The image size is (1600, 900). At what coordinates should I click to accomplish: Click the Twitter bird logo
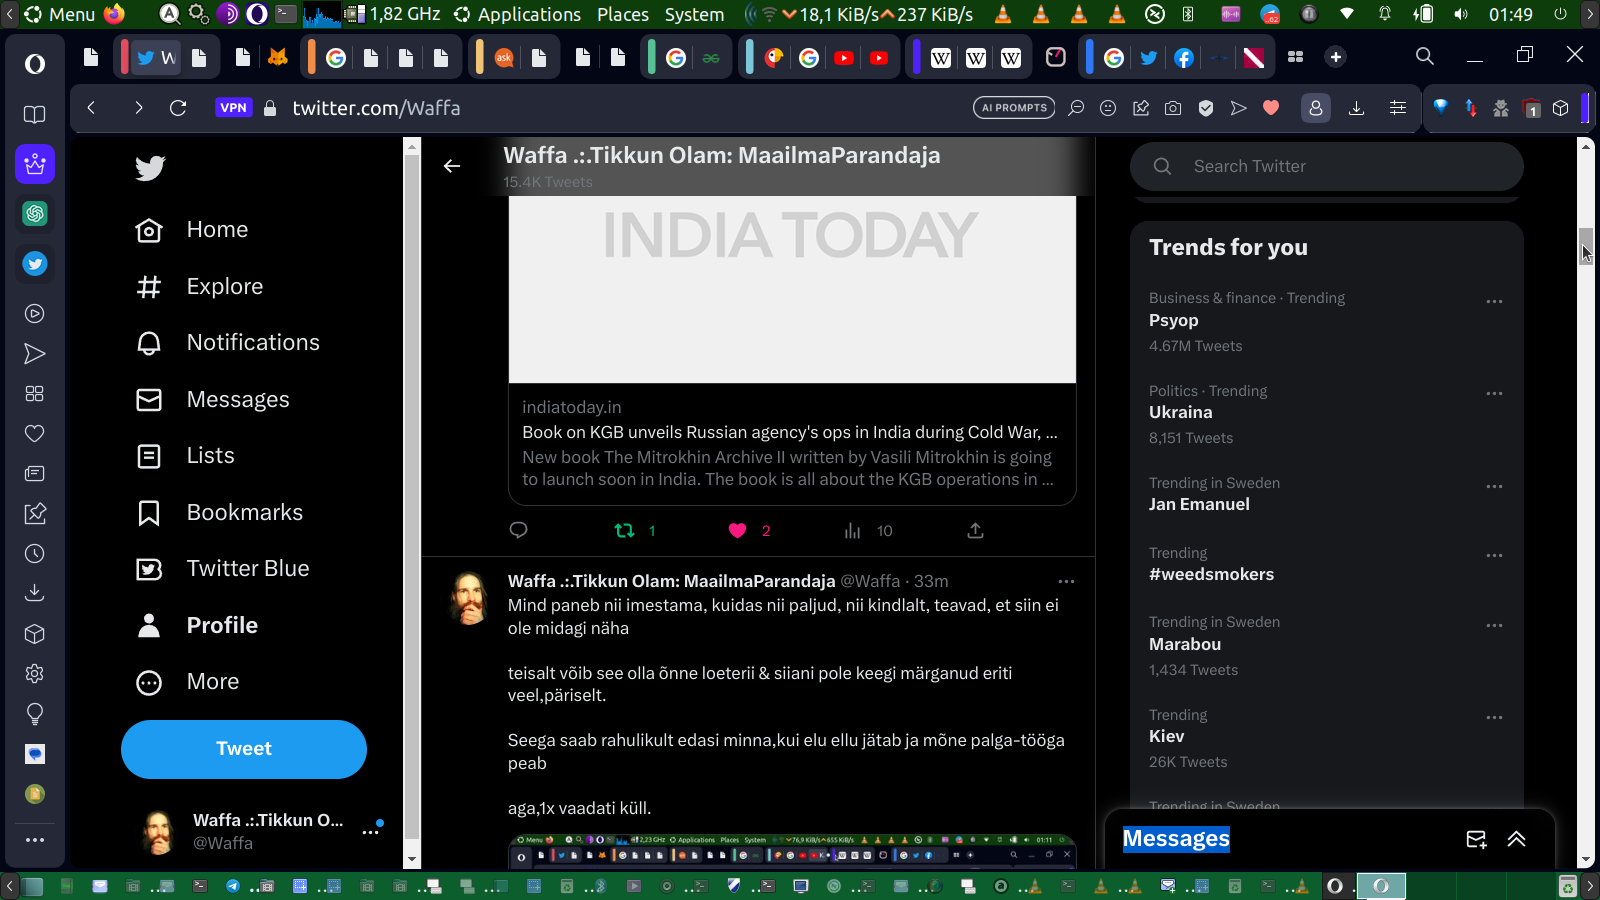[150, 168]
